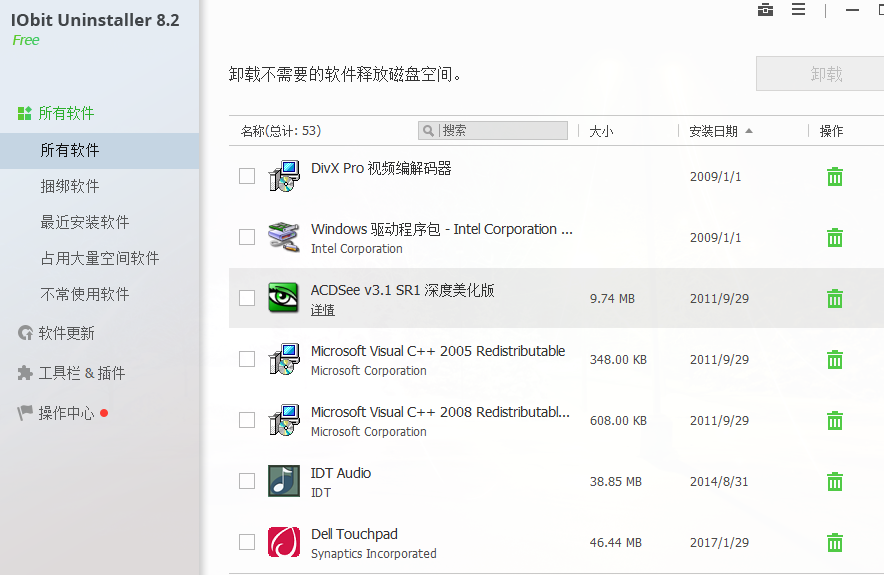884x575 pixels.
Task: Click the trash icon for Dell Touchpad
Action: pyautogui.click(x=834, y=543)
